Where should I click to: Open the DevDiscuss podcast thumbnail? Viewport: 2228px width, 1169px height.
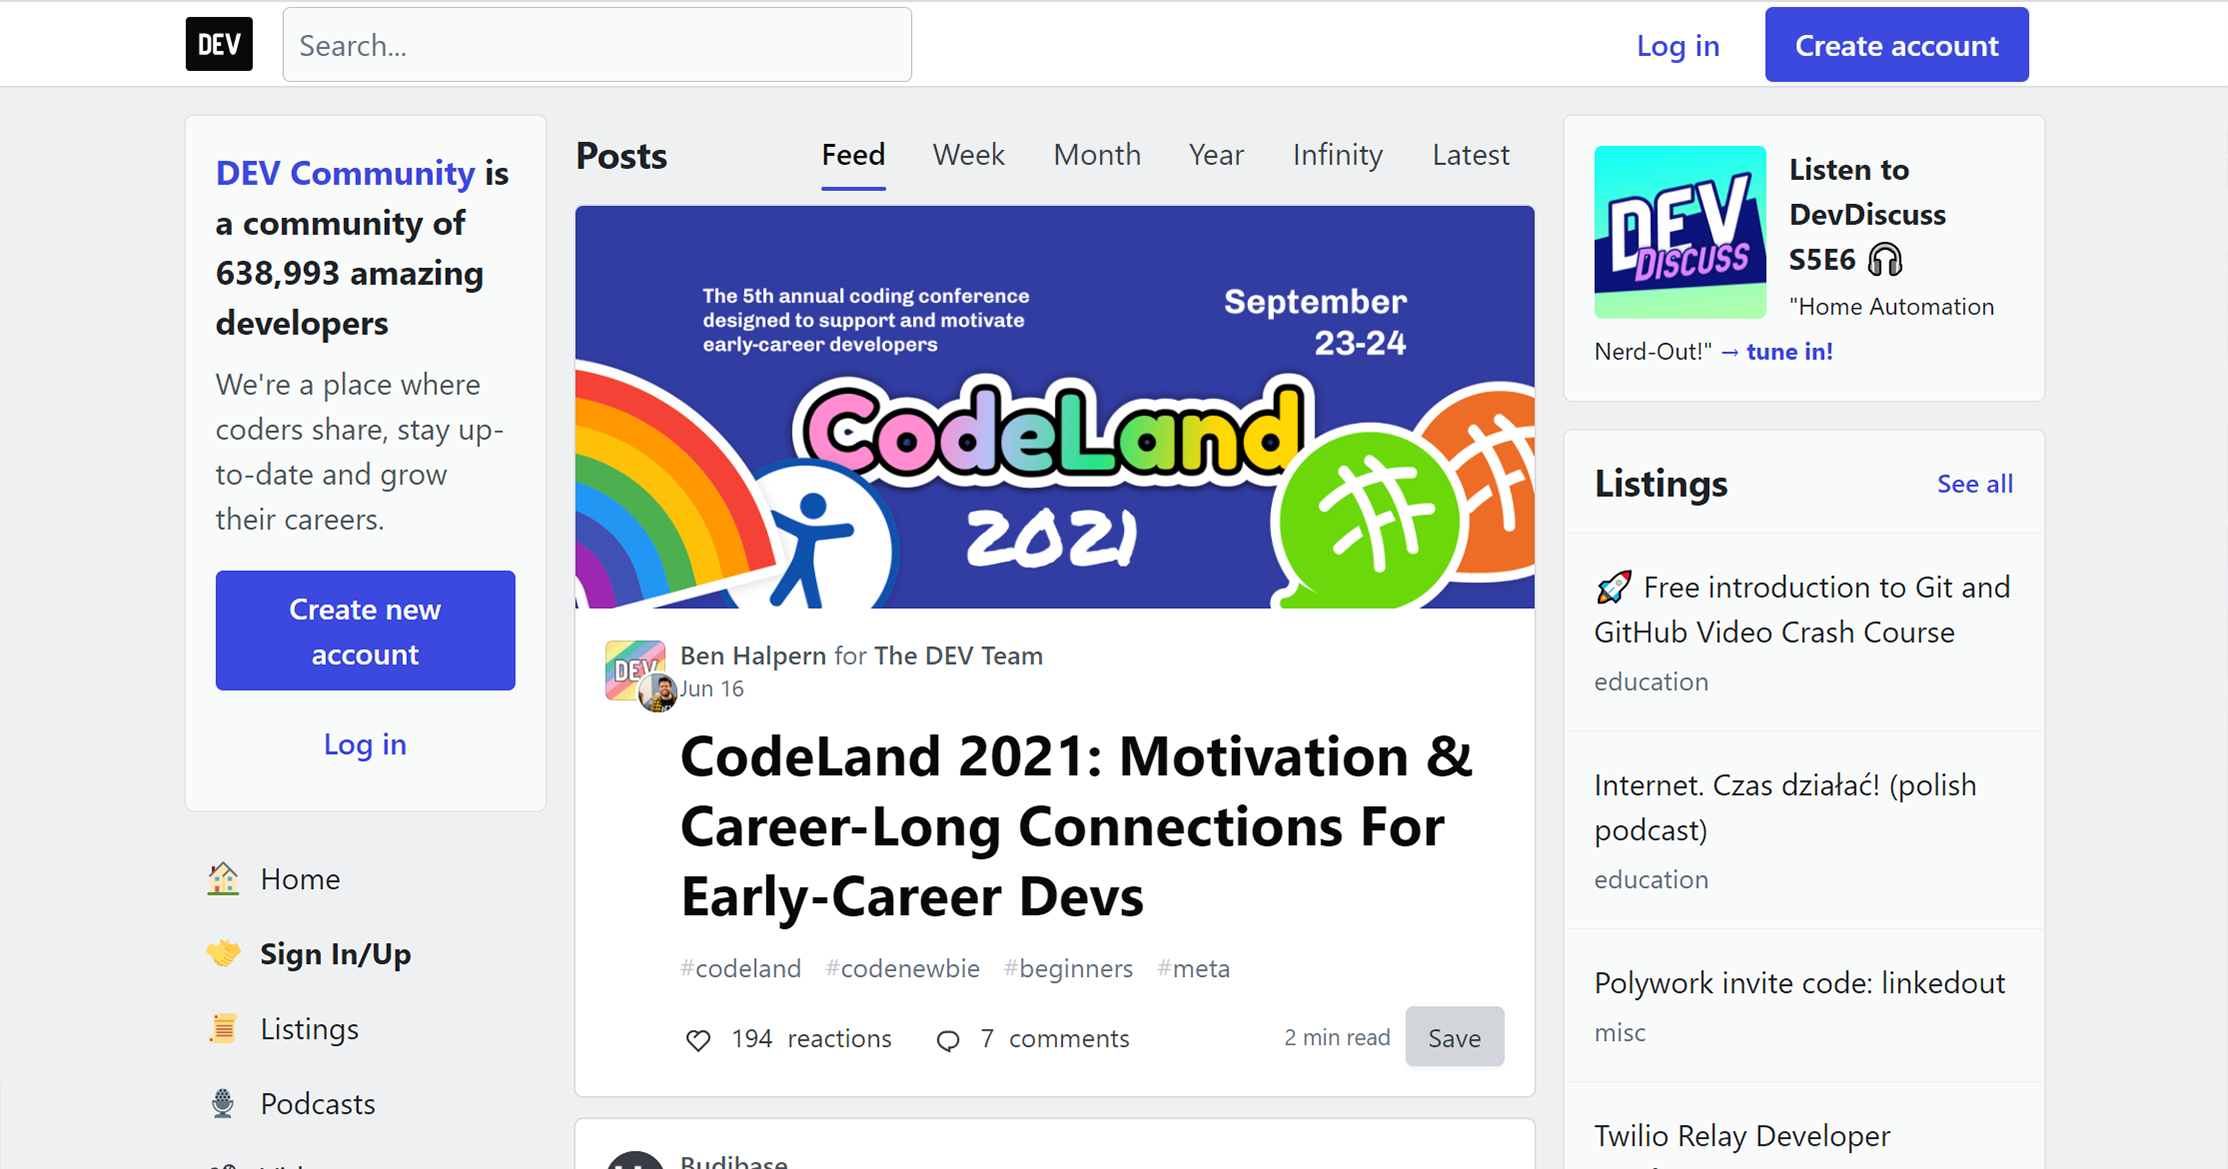[1679, 232]
